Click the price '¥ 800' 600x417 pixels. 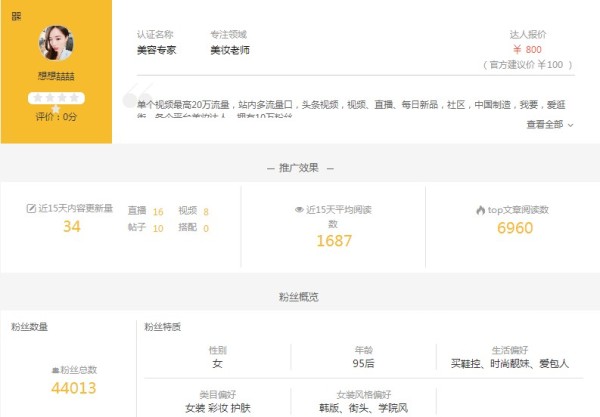pyautogui.click(x=527, y=49)
